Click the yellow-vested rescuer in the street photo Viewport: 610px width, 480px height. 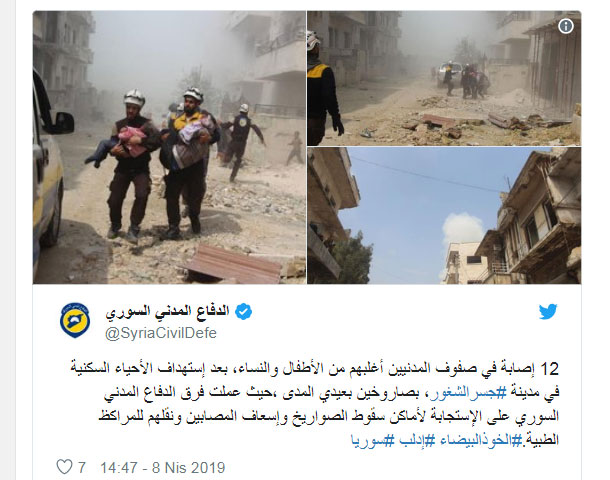pyautogui.click(x=324, y=88)
